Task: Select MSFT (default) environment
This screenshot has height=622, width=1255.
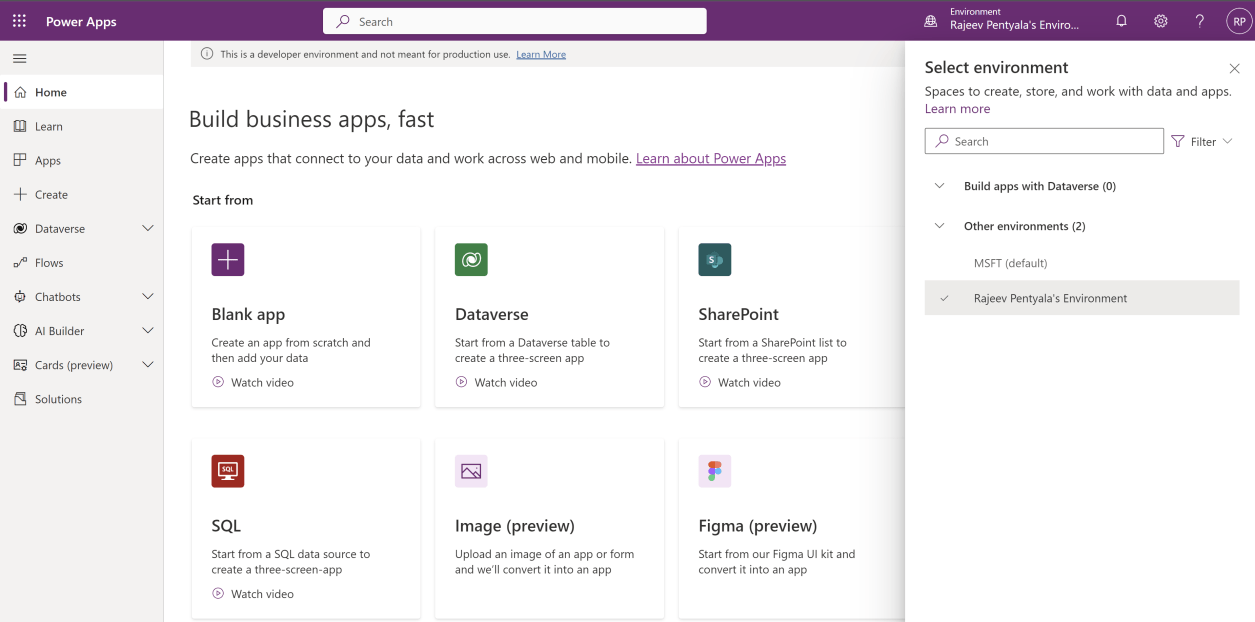Action: pyautogui.click(x=1010, y=262)
